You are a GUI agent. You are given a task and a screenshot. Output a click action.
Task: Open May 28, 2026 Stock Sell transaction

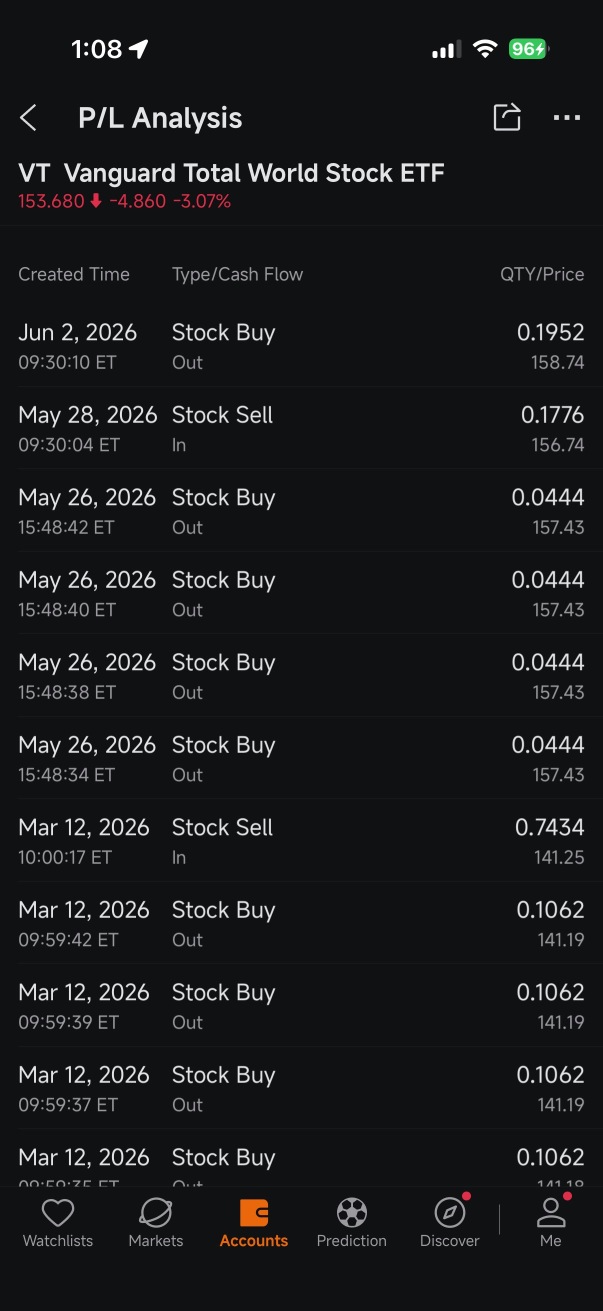[x=301, y=429]
